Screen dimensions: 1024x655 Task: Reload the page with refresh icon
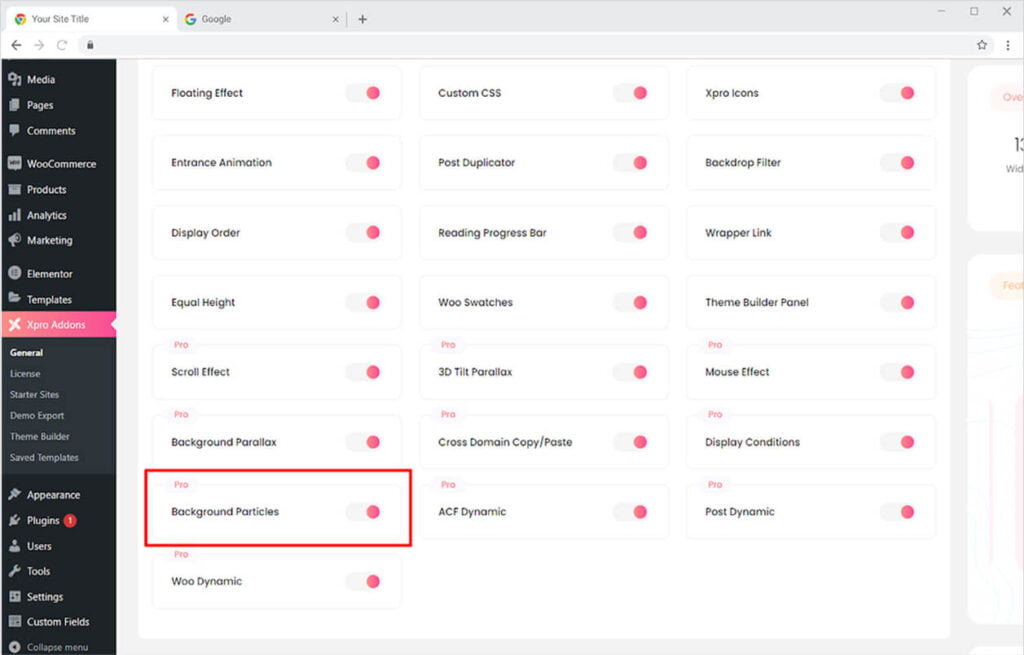(62, 45)
